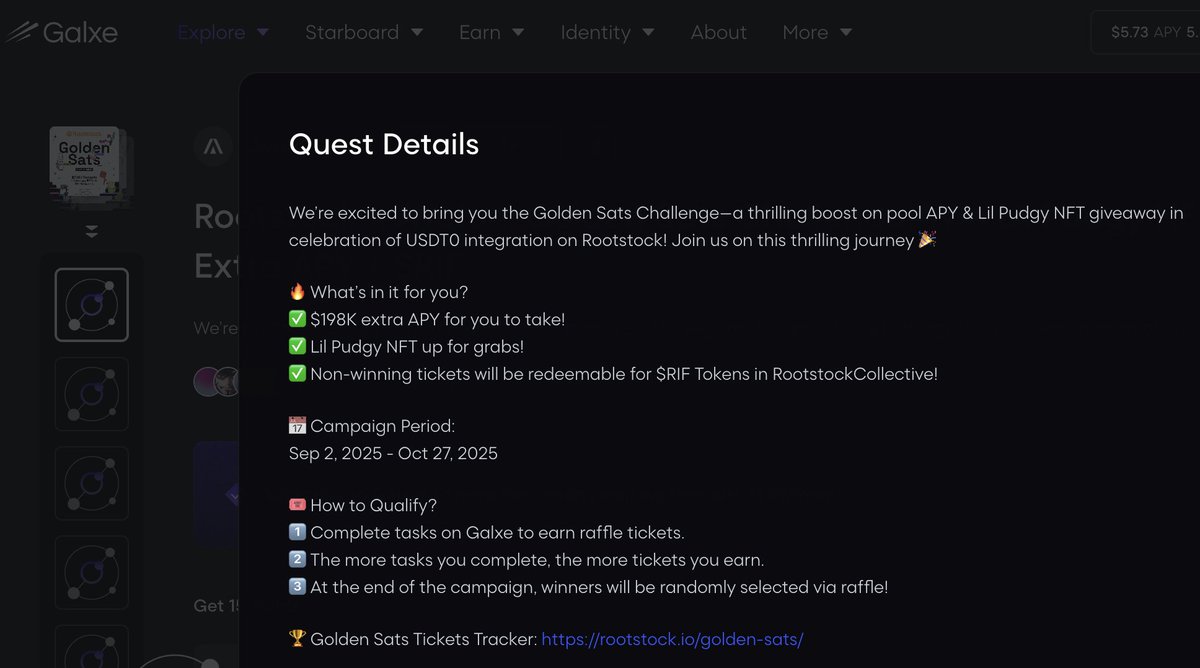Click the first participant avatar circle
Image resolution: width=1200 pixels, height=668 pixels.
(207, 381)
